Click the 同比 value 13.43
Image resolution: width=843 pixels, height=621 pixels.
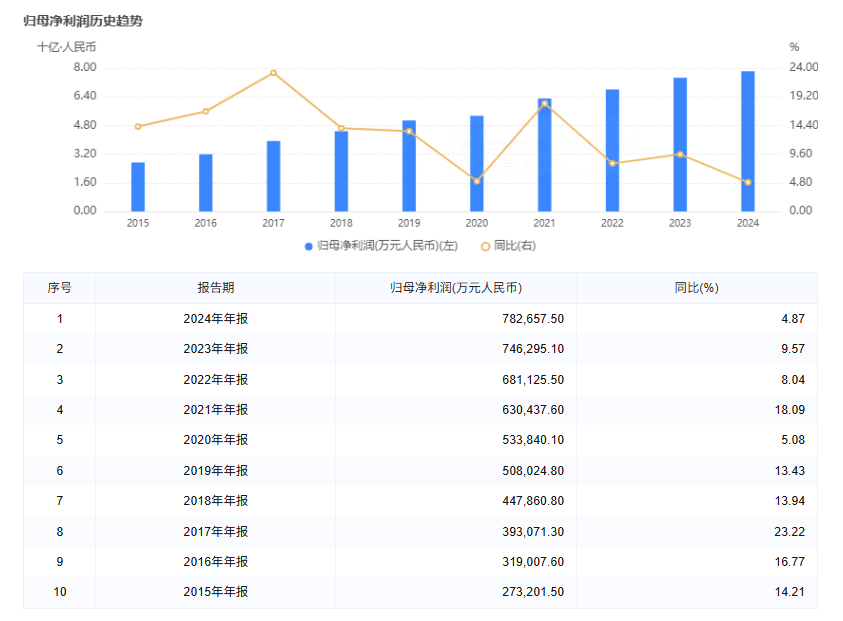pos(789,470)
